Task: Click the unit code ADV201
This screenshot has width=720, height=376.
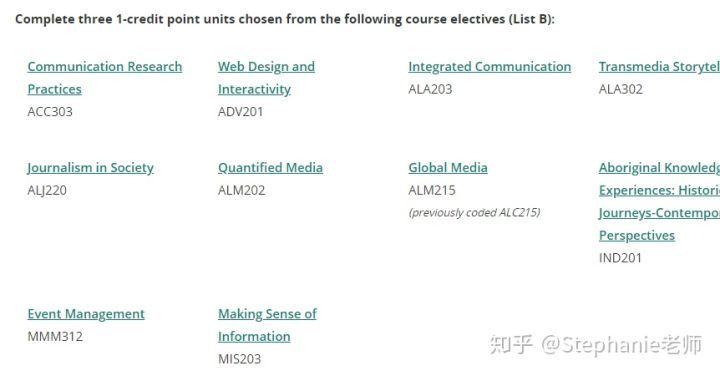Action: [241, 112]
